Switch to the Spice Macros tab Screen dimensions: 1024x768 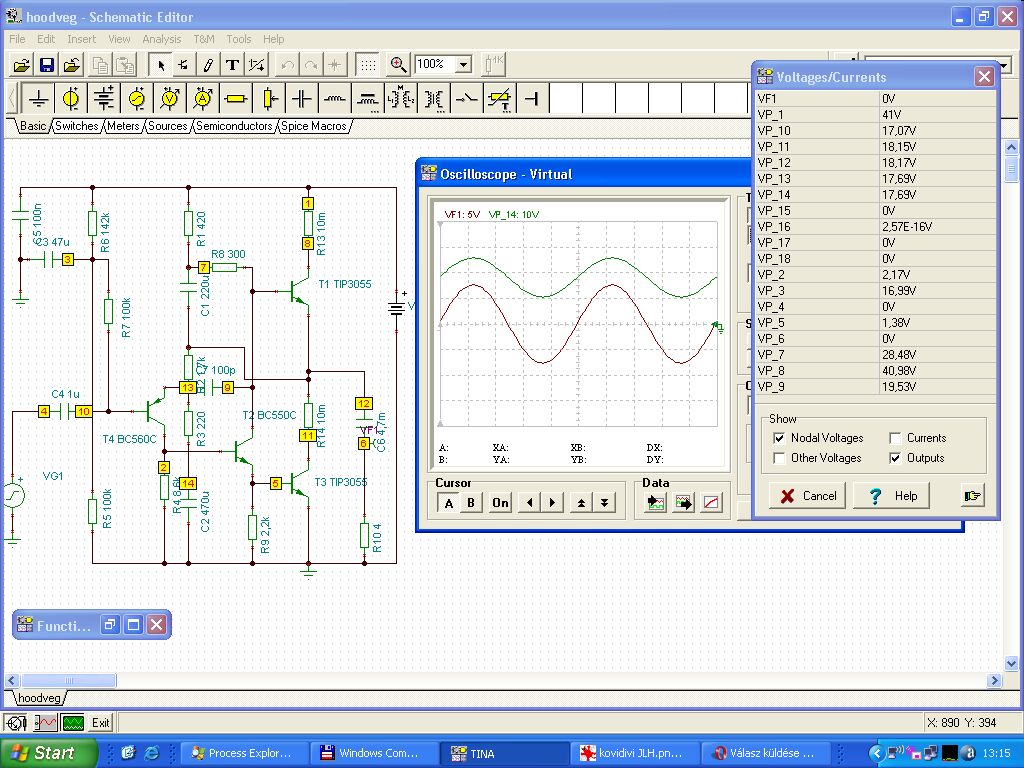(313, 126)
